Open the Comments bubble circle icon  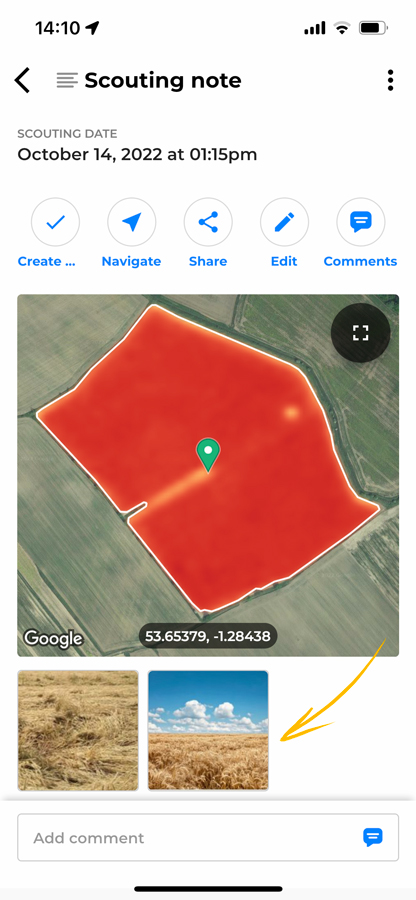360,222
